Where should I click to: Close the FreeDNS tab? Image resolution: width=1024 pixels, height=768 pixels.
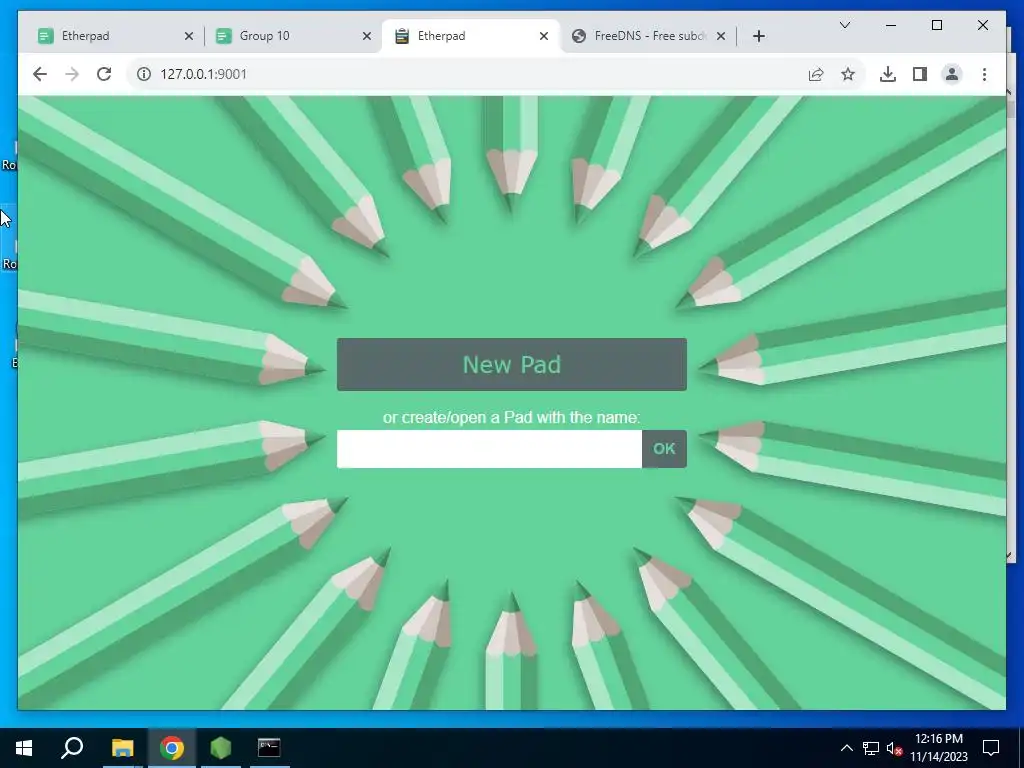point(720,36)
